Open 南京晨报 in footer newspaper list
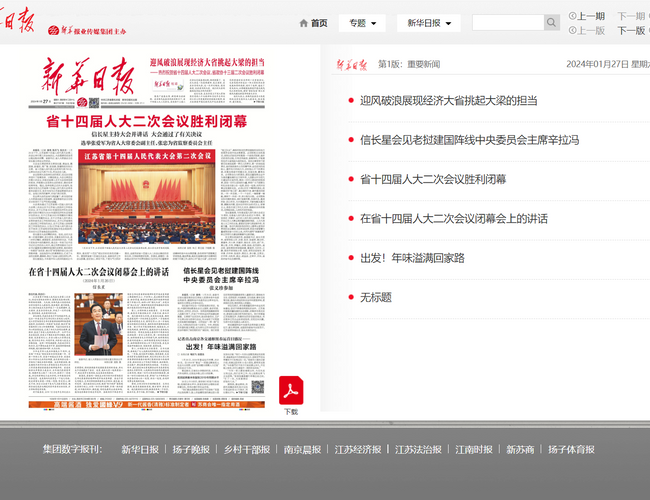The width and height of the screenshot is (650, 500). click(302, 450)
